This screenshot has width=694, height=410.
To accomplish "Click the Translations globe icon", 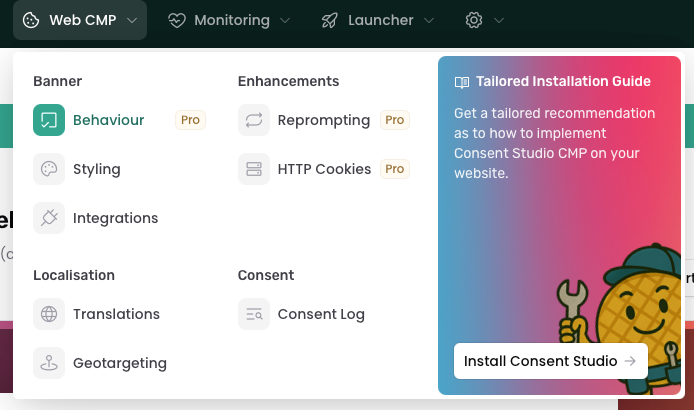I will tap(49, 314).
